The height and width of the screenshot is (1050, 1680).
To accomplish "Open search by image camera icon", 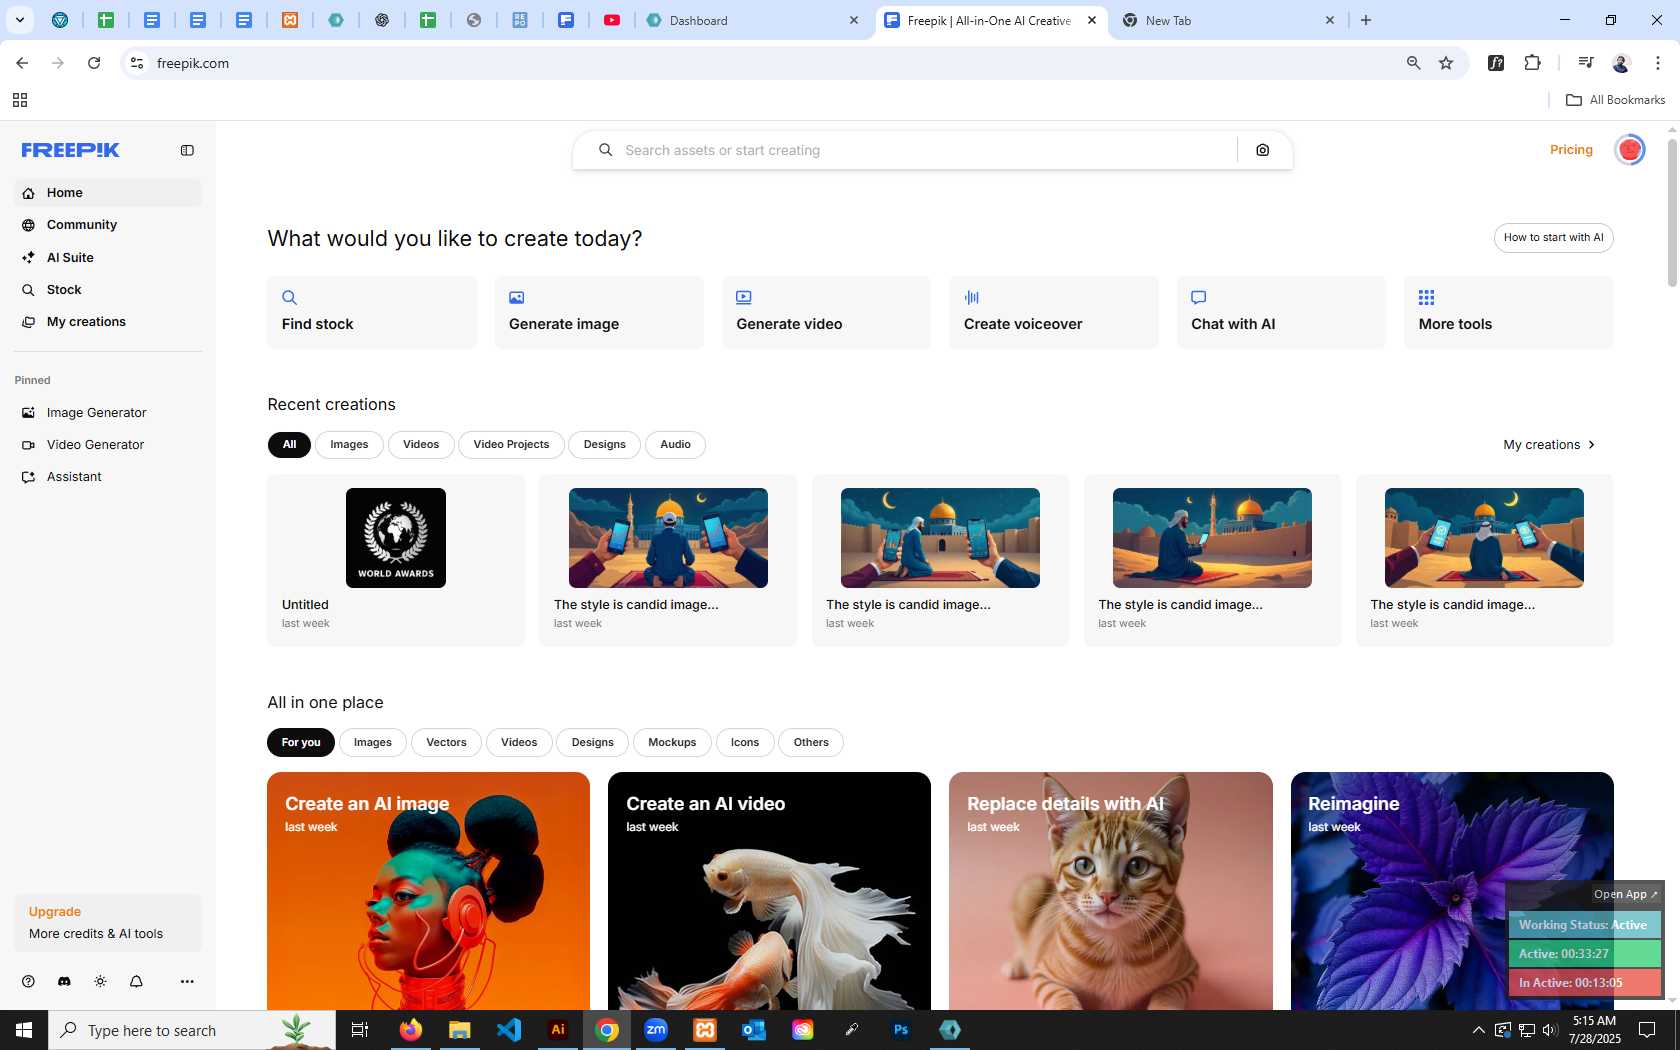I will click(1263, 150).
